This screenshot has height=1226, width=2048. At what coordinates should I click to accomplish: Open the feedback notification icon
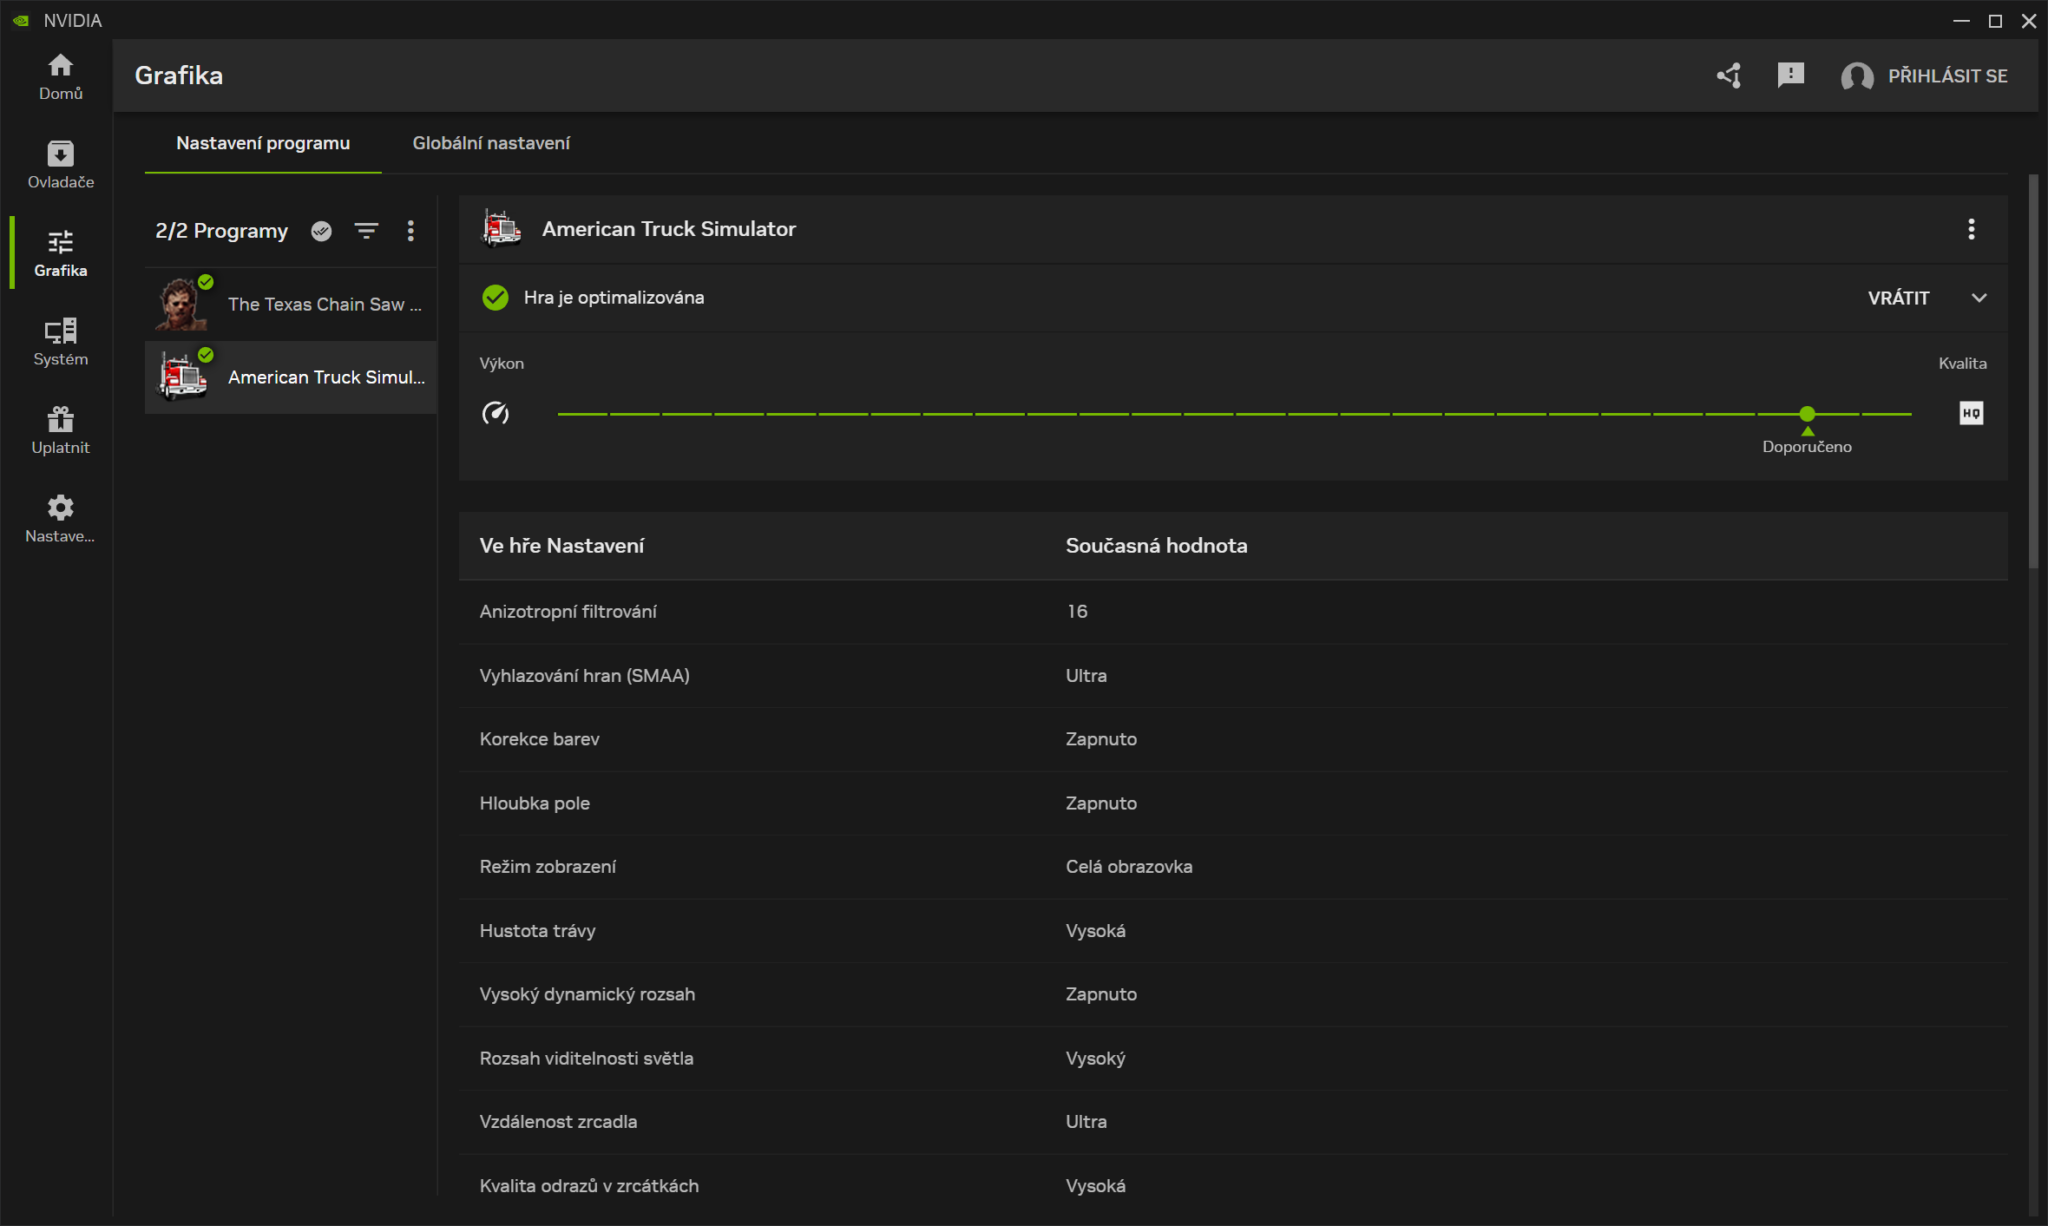(x=1791, y=75)
